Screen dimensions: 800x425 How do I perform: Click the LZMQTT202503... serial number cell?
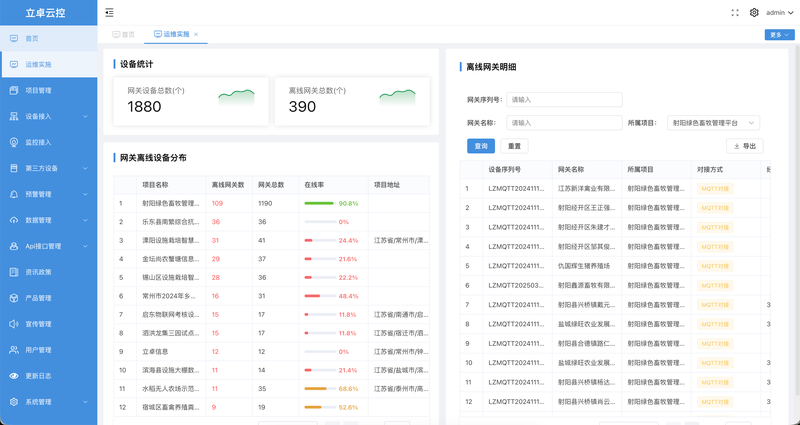(516, 285)
